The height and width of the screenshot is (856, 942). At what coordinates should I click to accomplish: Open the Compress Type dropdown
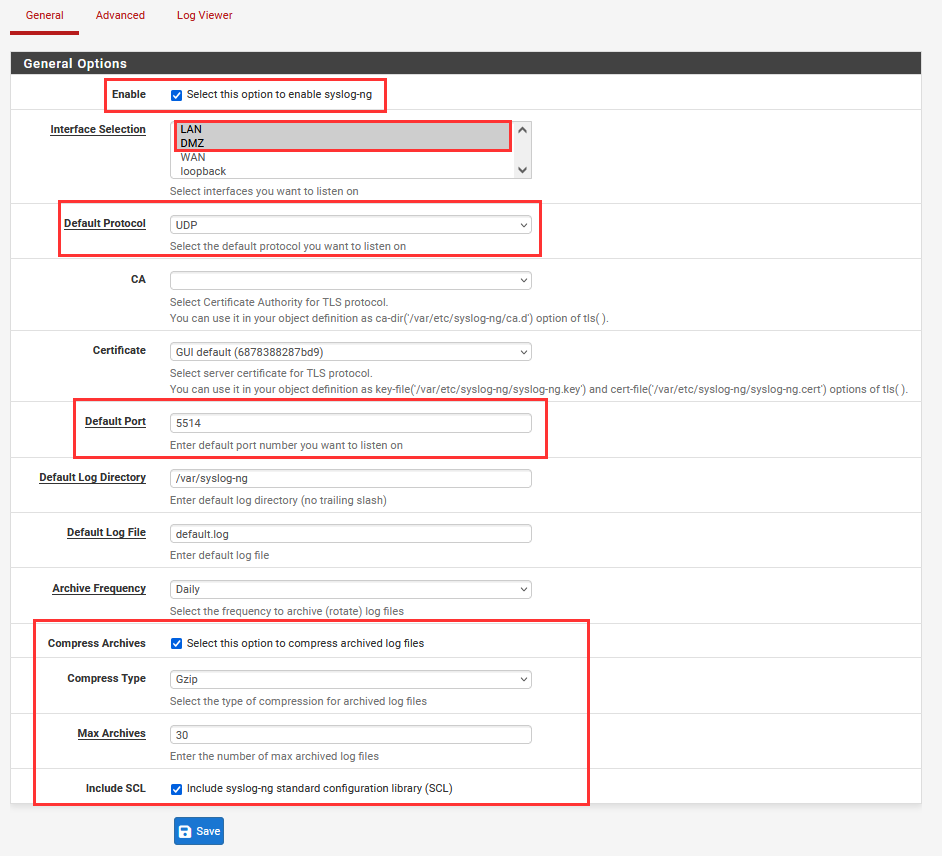350,680
